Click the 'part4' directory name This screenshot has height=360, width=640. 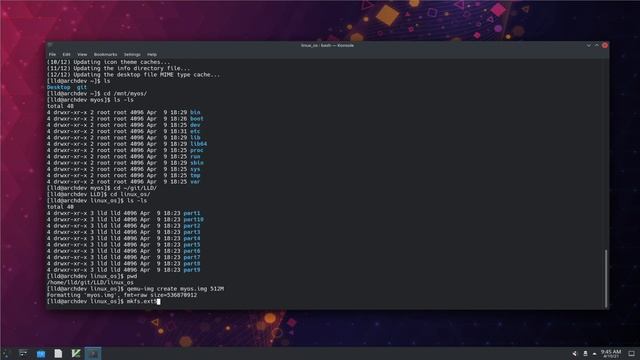[x=192, y=238]
